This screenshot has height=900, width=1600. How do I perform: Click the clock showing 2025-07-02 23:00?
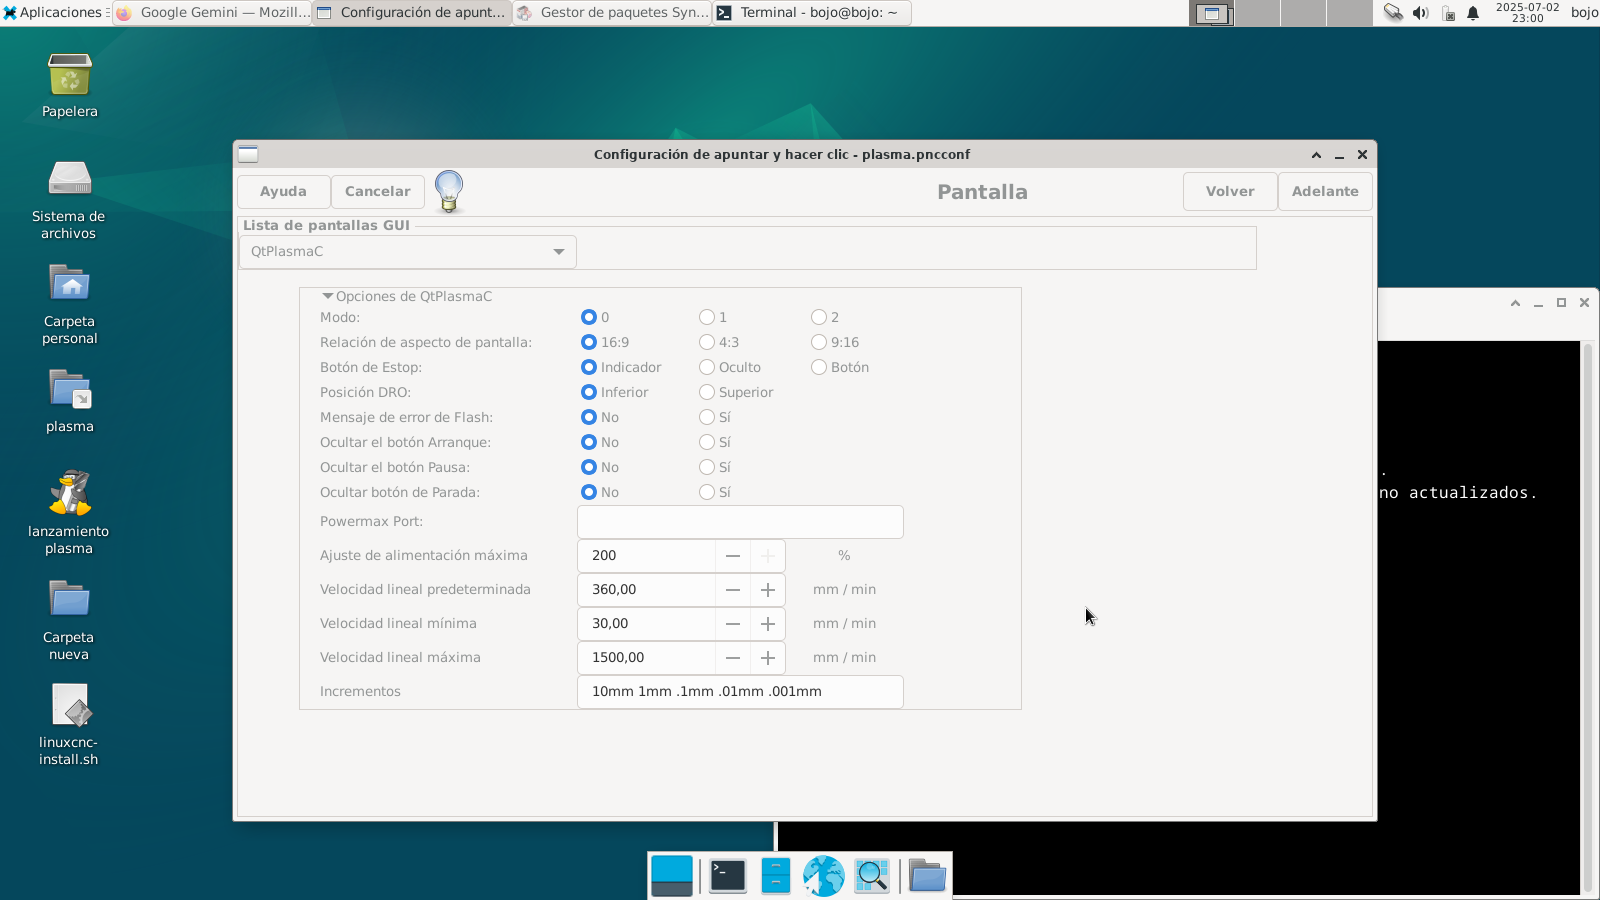[1527, 12]
